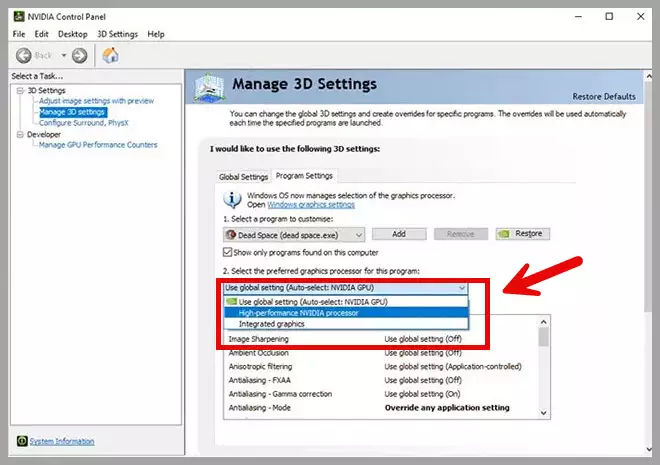Open the Back history dropdown arrow
Image resolution: width=660 pixels, height=465 pixels.
[x=64, y=55]
